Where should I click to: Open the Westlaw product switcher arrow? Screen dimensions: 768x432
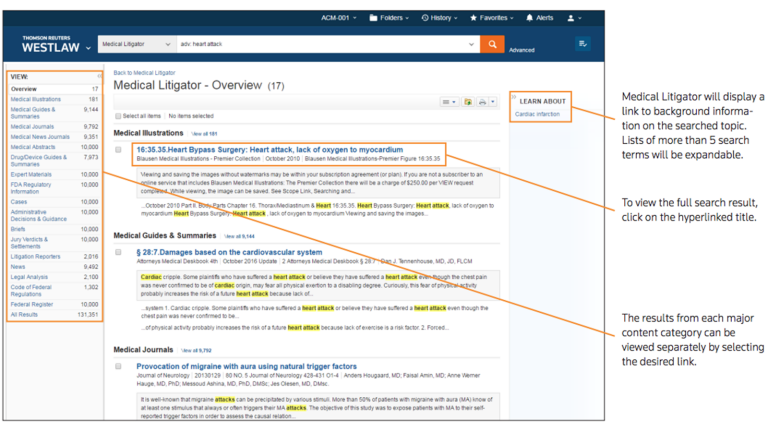[88, 48]
